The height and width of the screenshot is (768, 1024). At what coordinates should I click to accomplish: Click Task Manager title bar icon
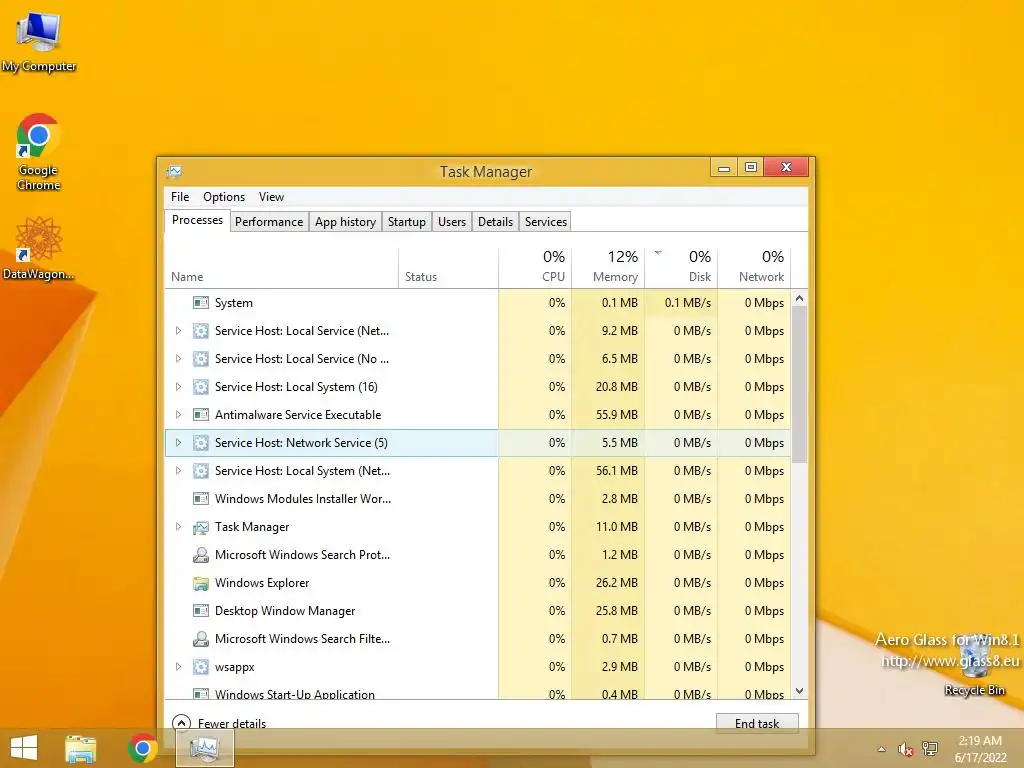[174, 172]
